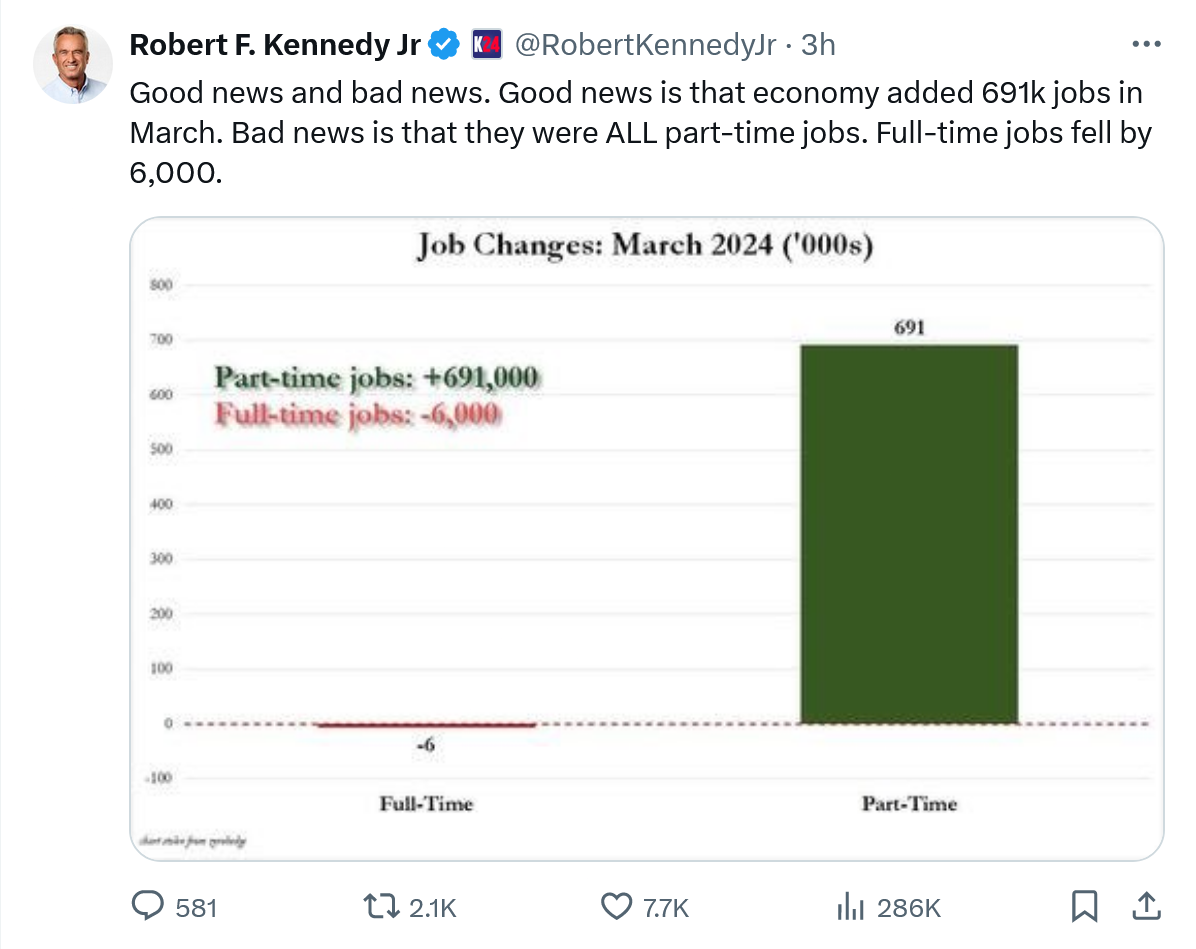The height and width of the screenshot is (949, 1196).
Task: Click the 286K views count
Action: (x=908, y=908)
